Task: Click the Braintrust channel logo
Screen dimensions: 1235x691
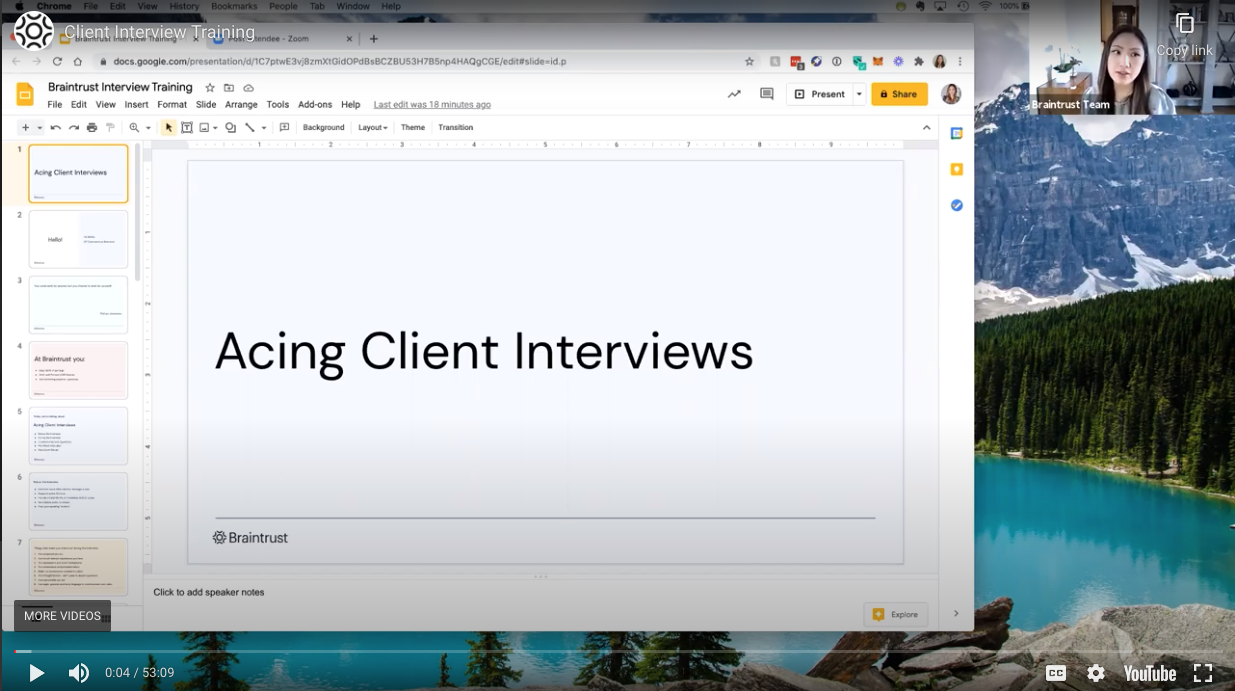Action: [x=33, y=31]
